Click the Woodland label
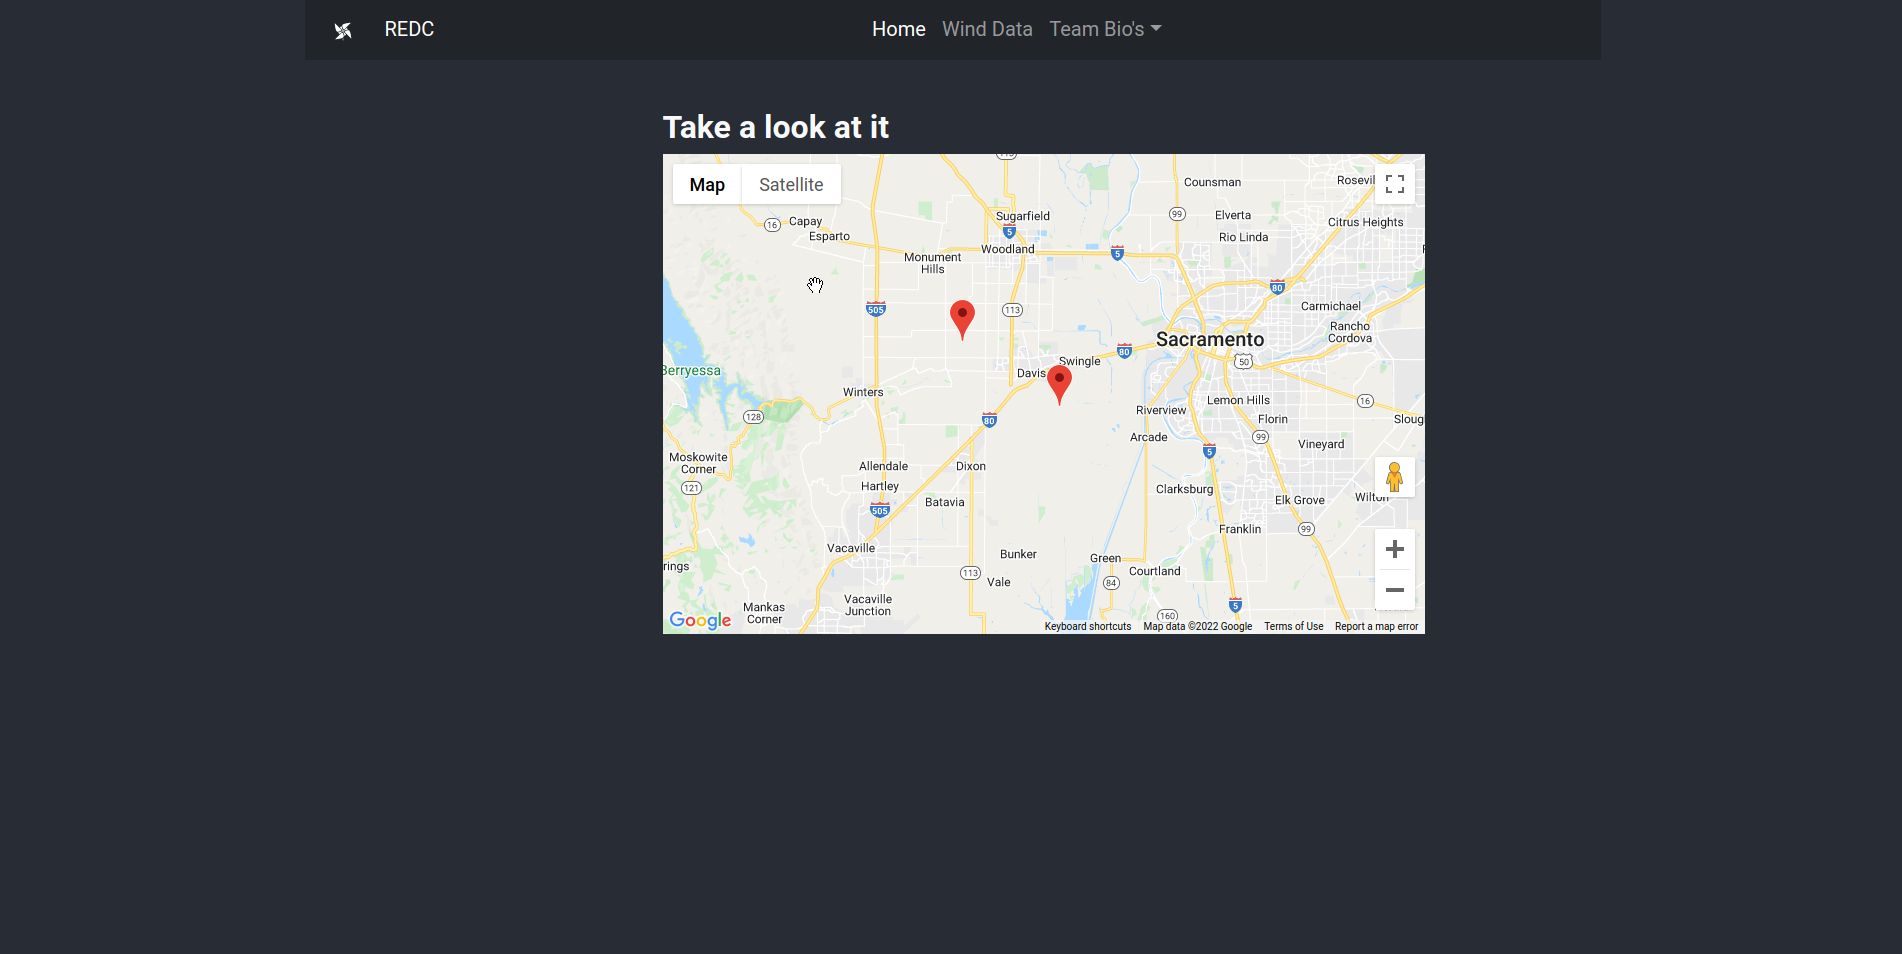1902x954 pixels. [1008, 249]
